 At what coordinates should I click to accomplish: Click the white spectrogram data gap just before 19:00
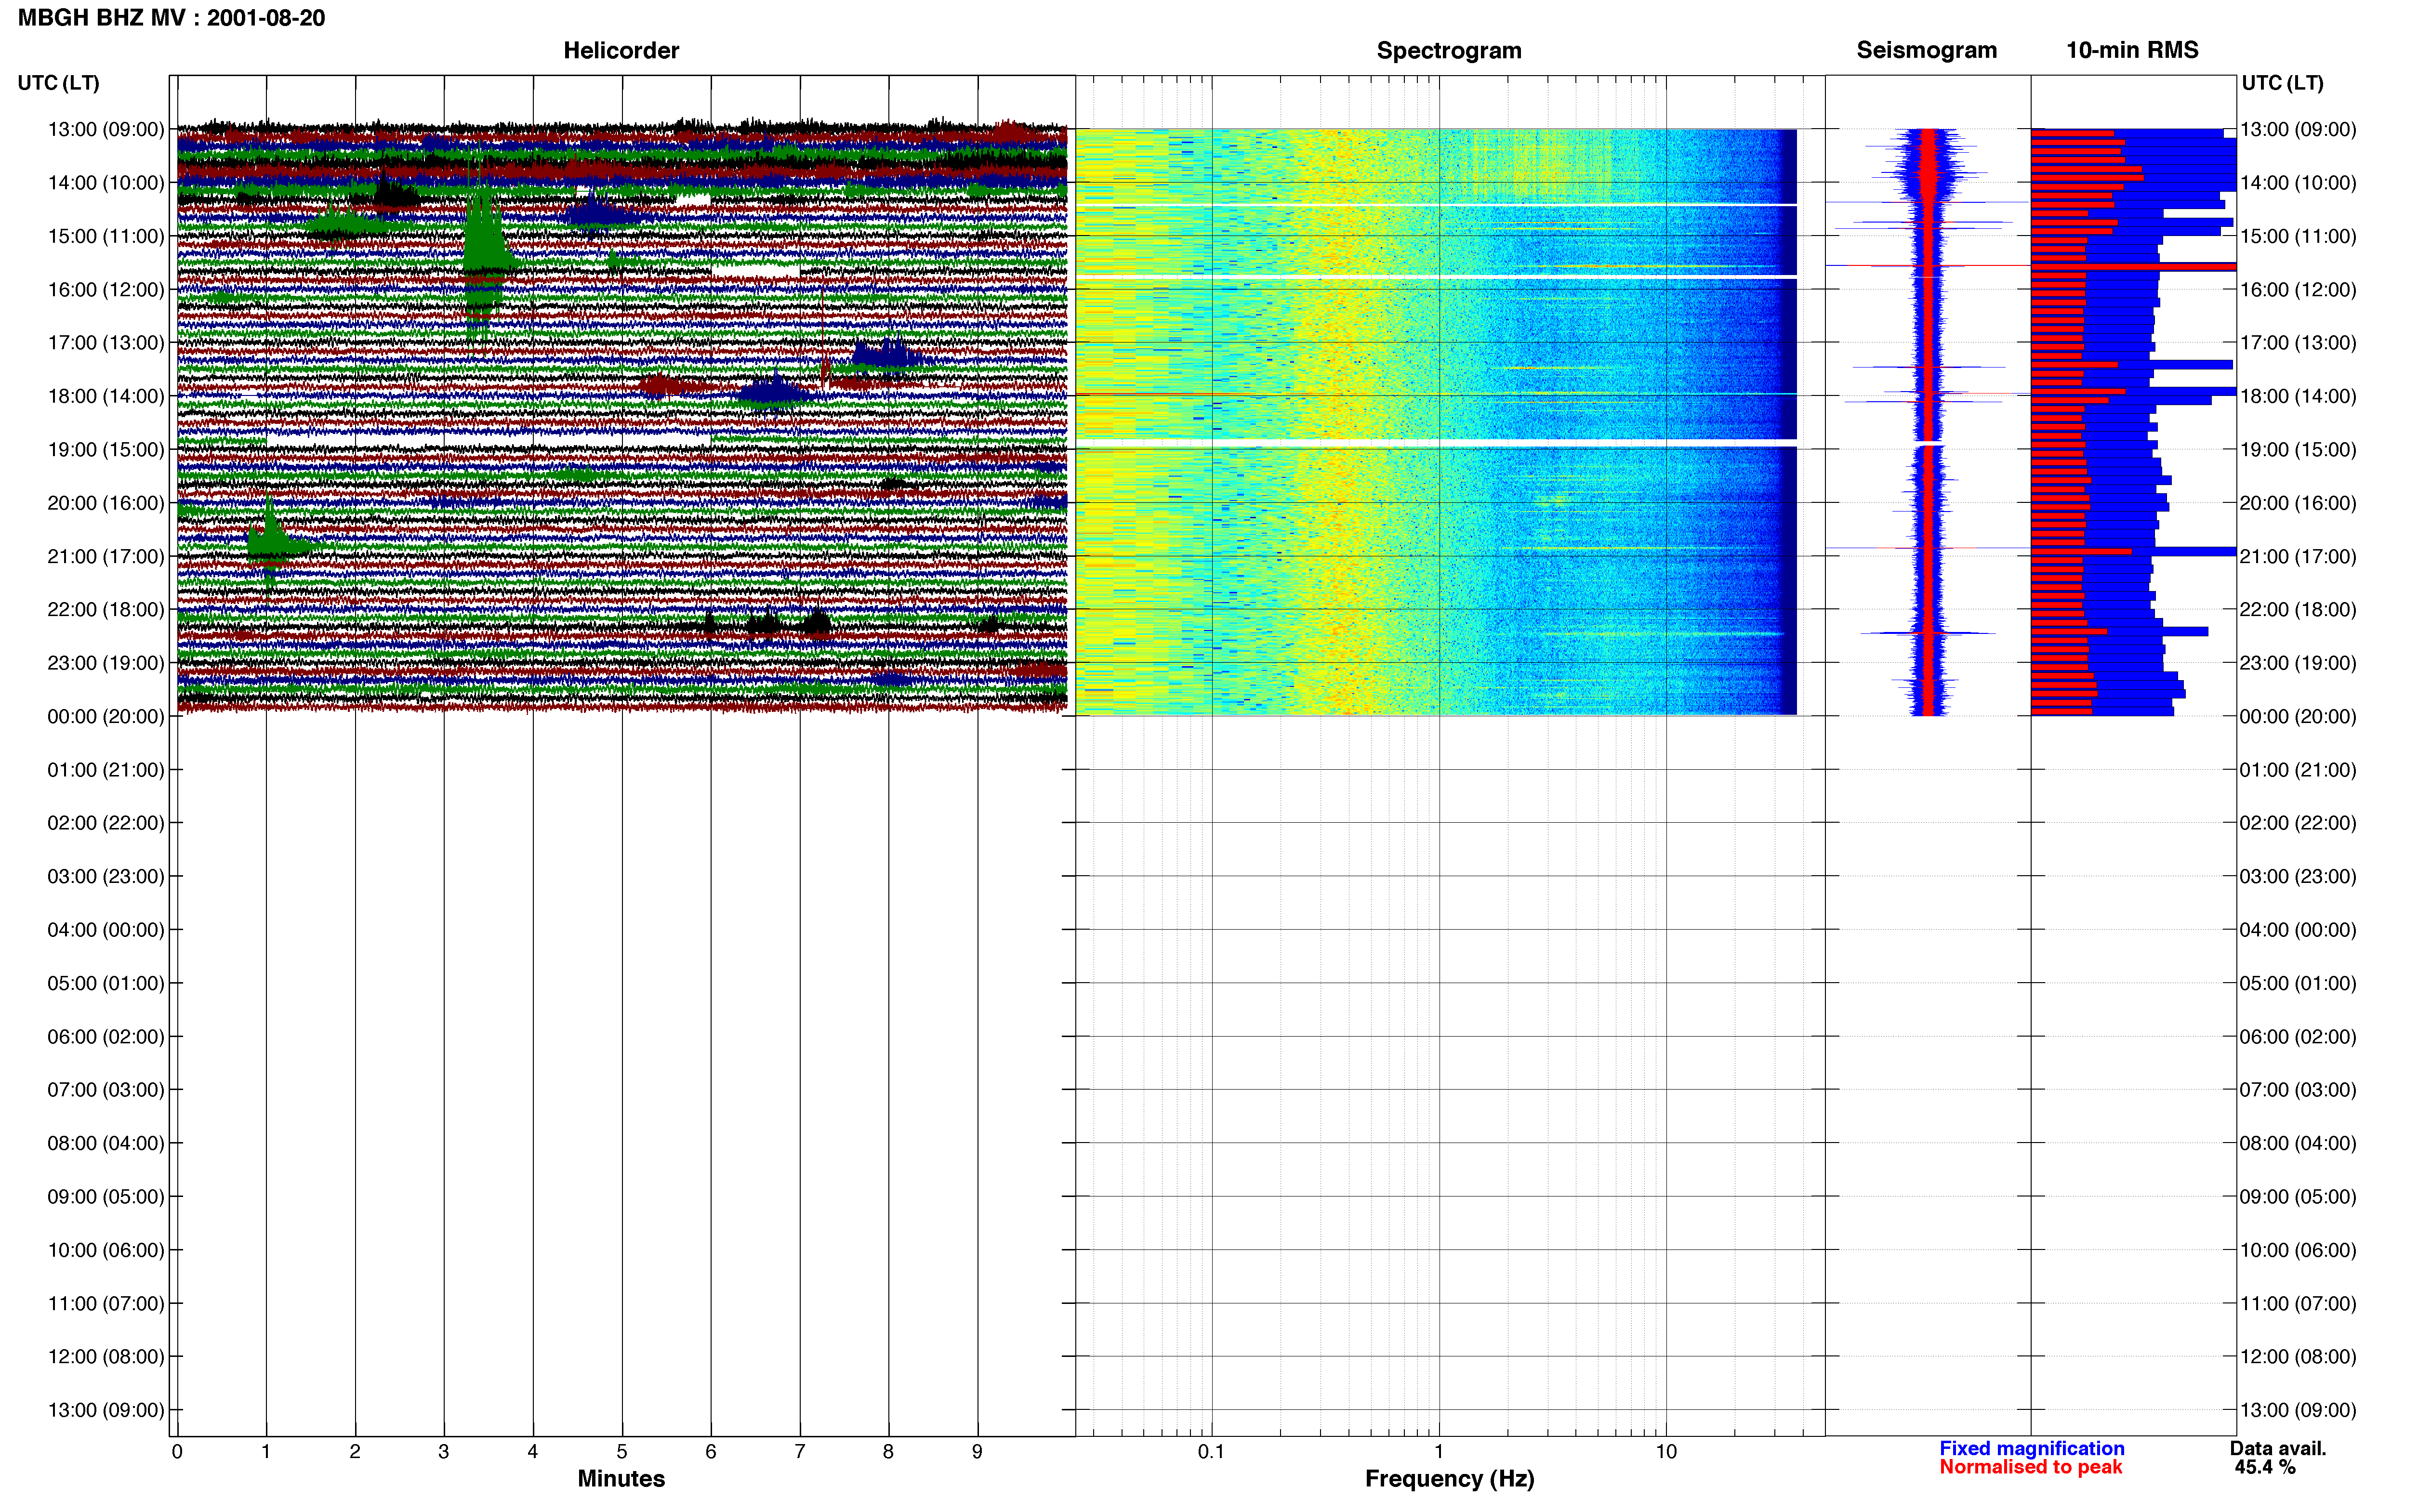(1436, 442)
